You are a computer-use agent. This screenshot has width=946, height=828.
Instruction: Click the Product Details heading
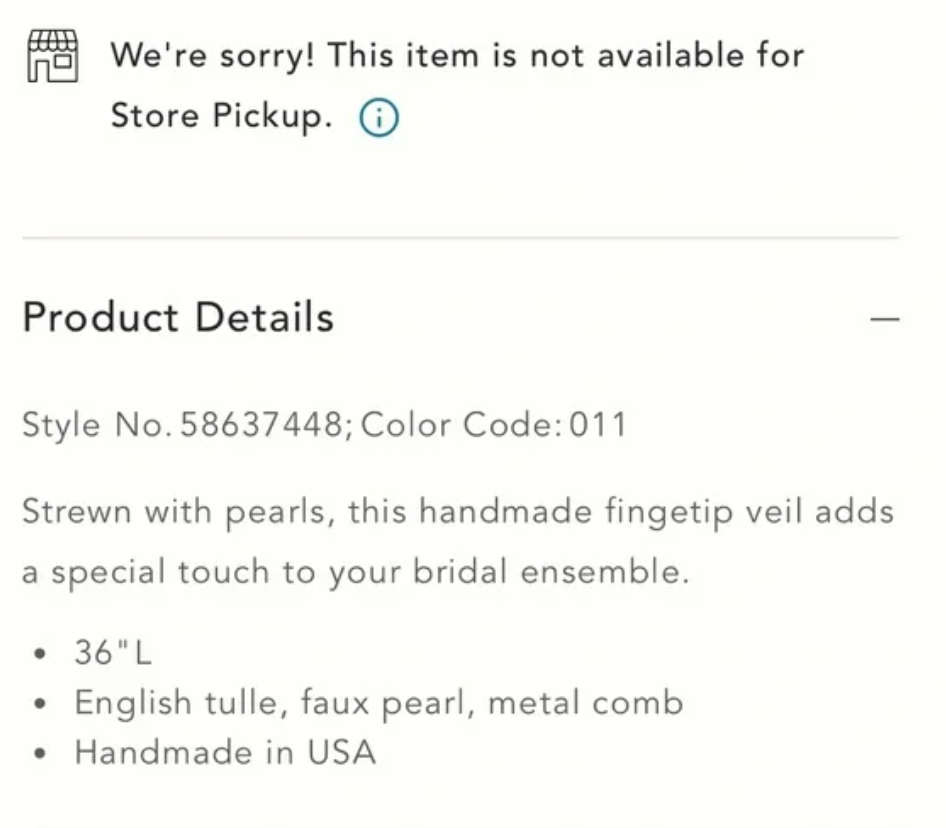[178, 317]
